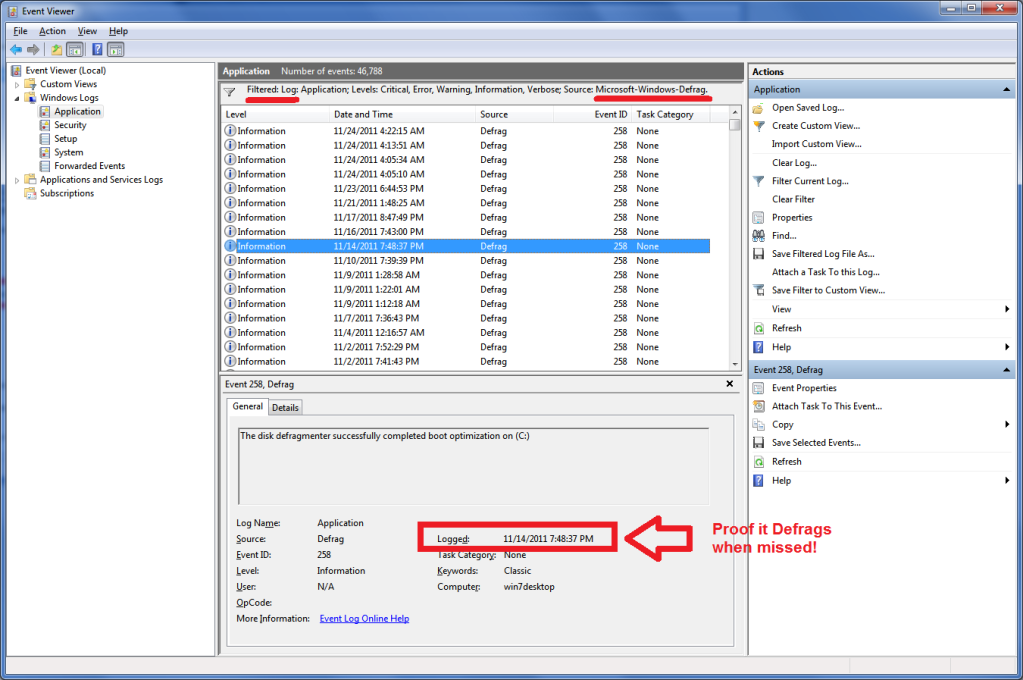
Task: Toggle the Show/Hide action pane icon
Action: (x=115, y=49)
